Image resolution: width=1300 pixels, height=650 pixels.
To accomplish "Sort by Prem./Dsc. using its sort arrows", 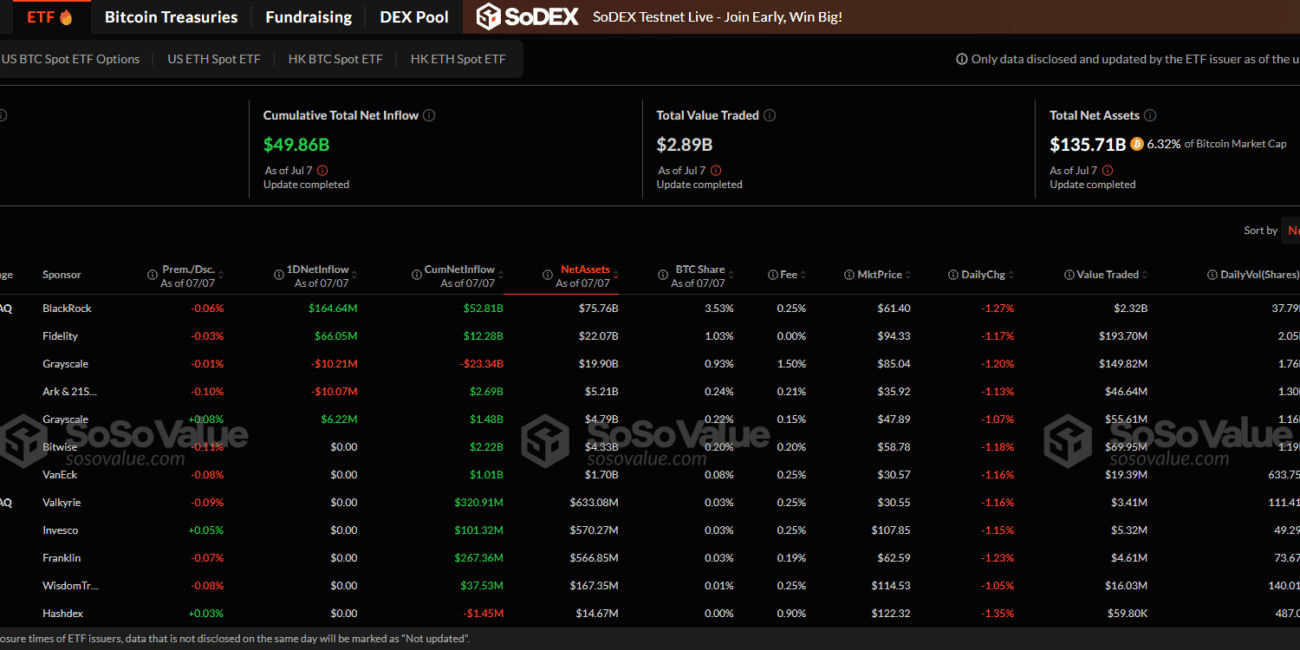I will pyautogui.click(x=221, y=274).
